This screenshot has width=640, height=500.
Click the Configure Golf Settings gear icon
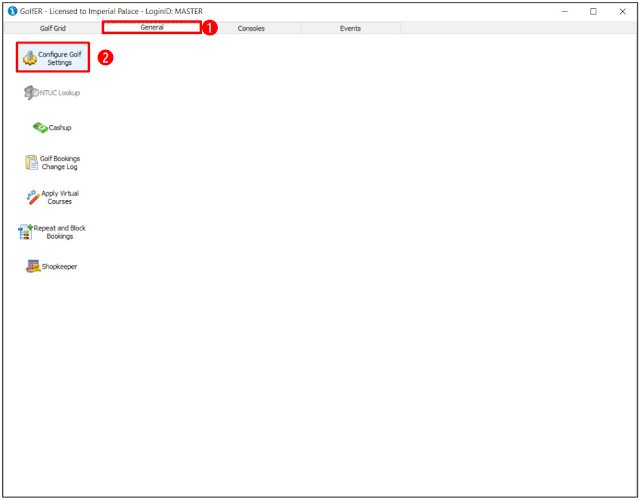click(x=30, y=58)
